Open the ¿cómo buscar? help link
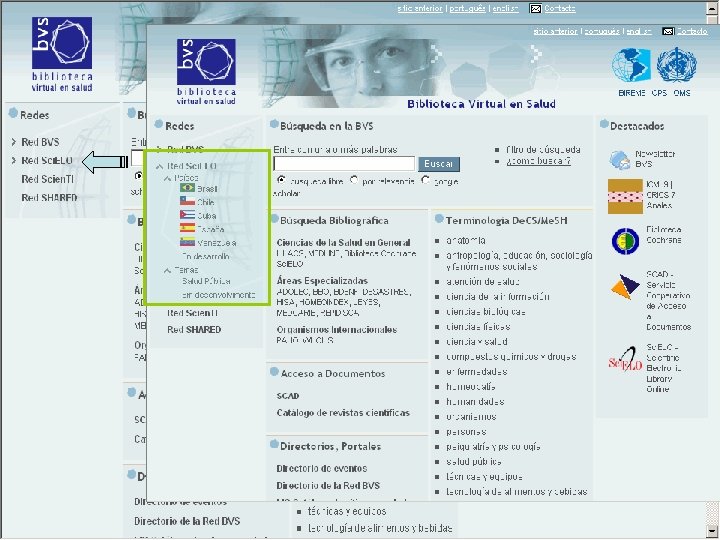Image resolution: width=720 pixels, height=540 pixels. 538,161
